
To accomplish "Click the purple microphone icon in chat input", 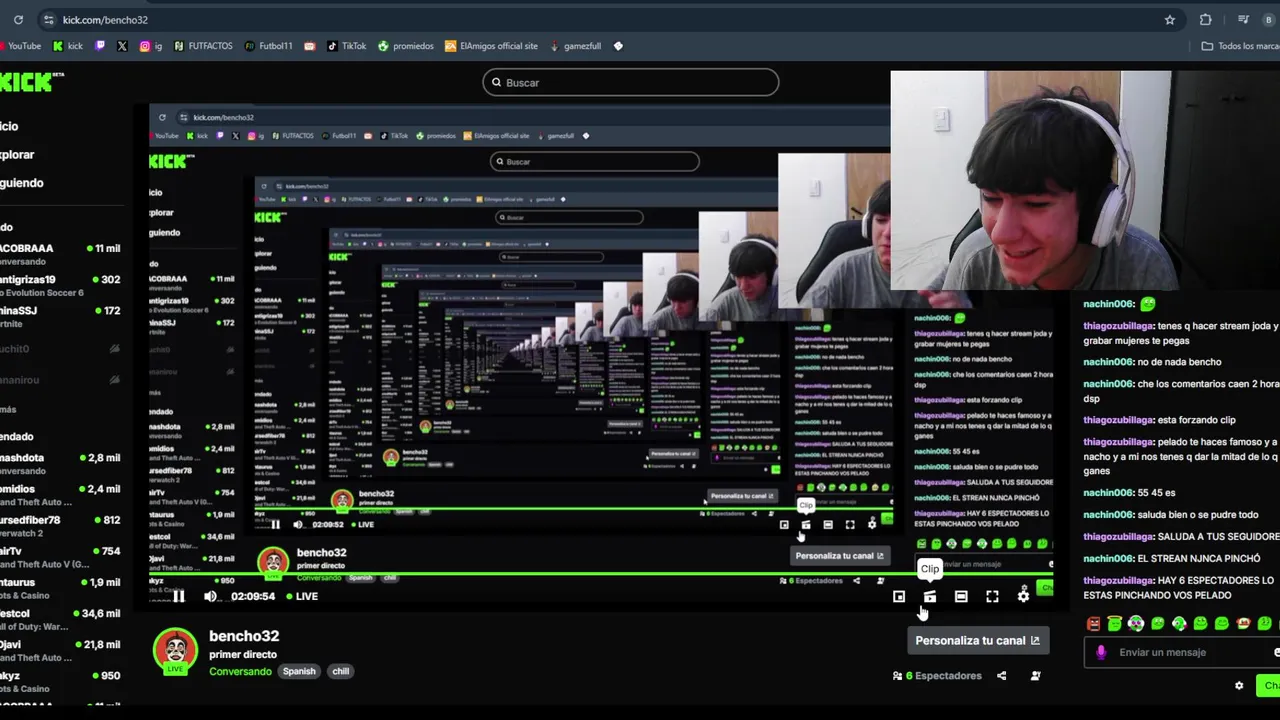I will (1101, 653).
